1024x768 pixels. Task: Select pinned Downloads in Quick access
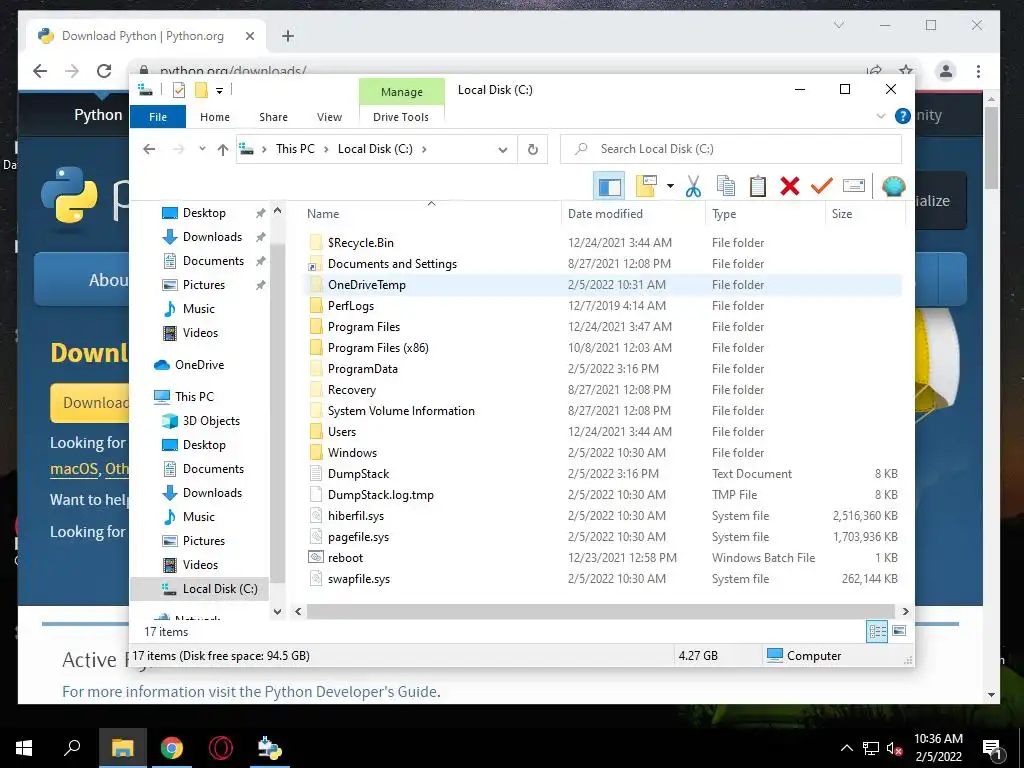coord(212,237)
